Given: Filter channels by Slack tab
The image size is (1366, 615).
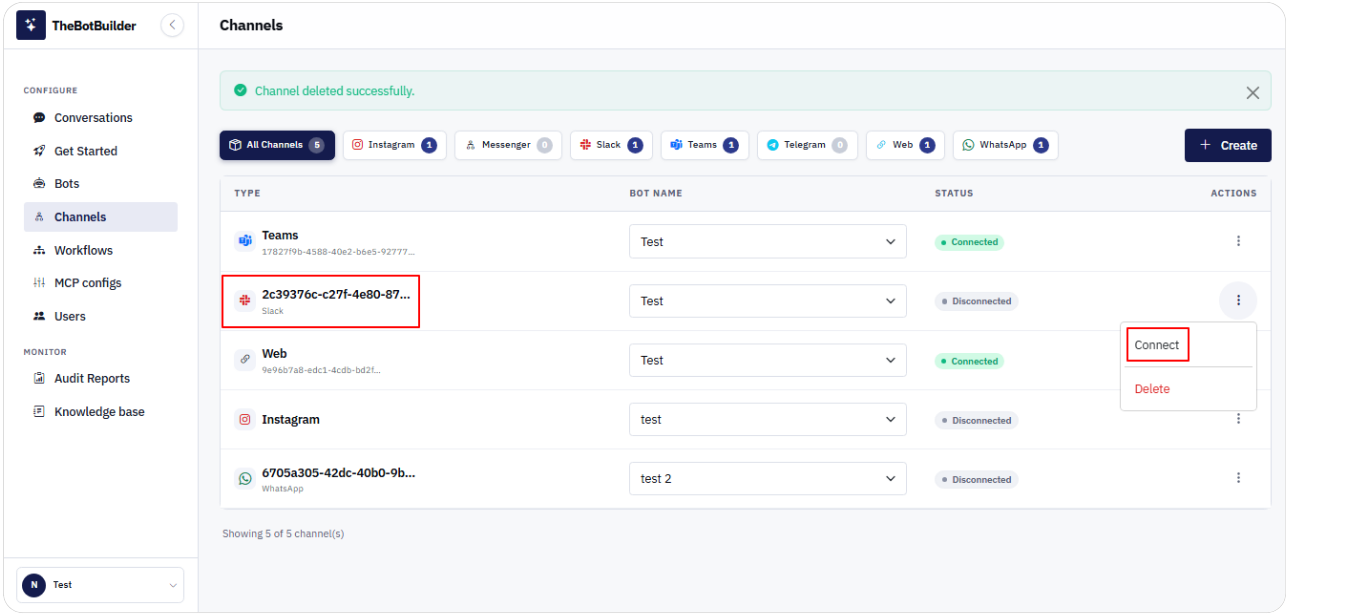Looking at the screenshot, I should (611, 145).
